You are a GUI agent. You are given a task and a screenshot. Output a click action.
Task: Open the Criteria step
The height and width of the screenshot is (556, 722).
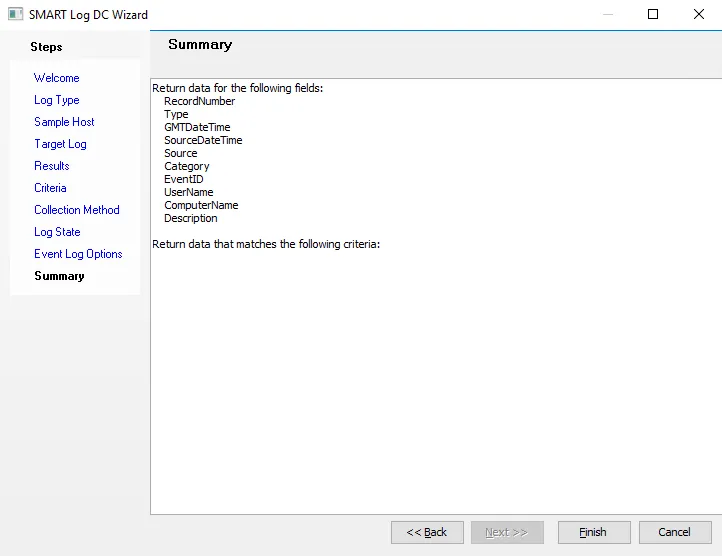[50, 188]
